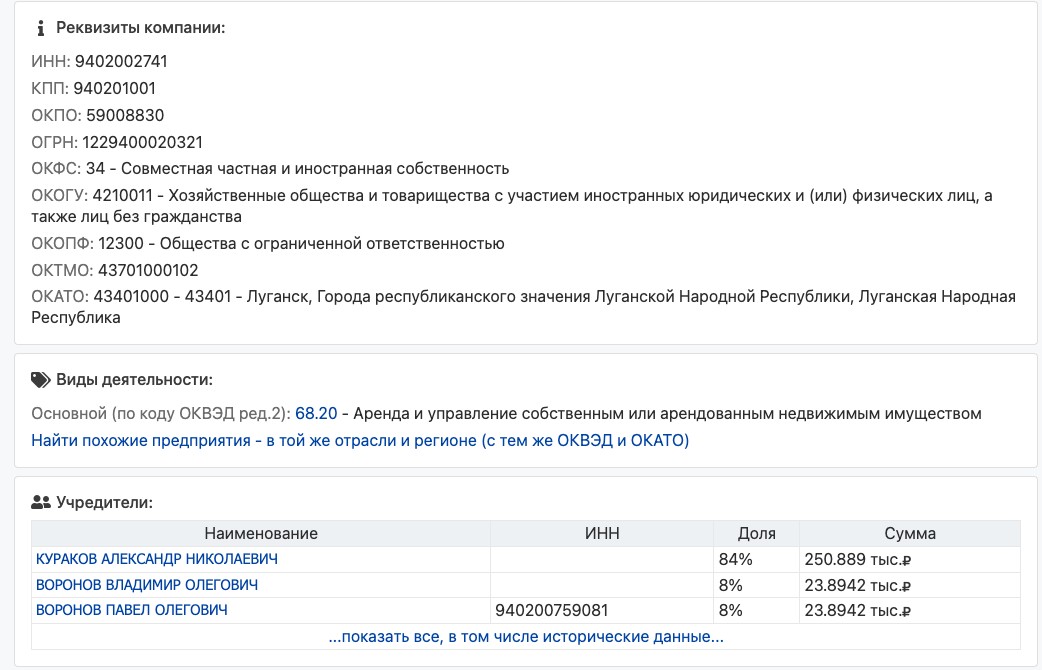The height and width of the screenshot is (670, 1042).
Task: Click the ОГРН value 1229400020321
Action: 142,142
